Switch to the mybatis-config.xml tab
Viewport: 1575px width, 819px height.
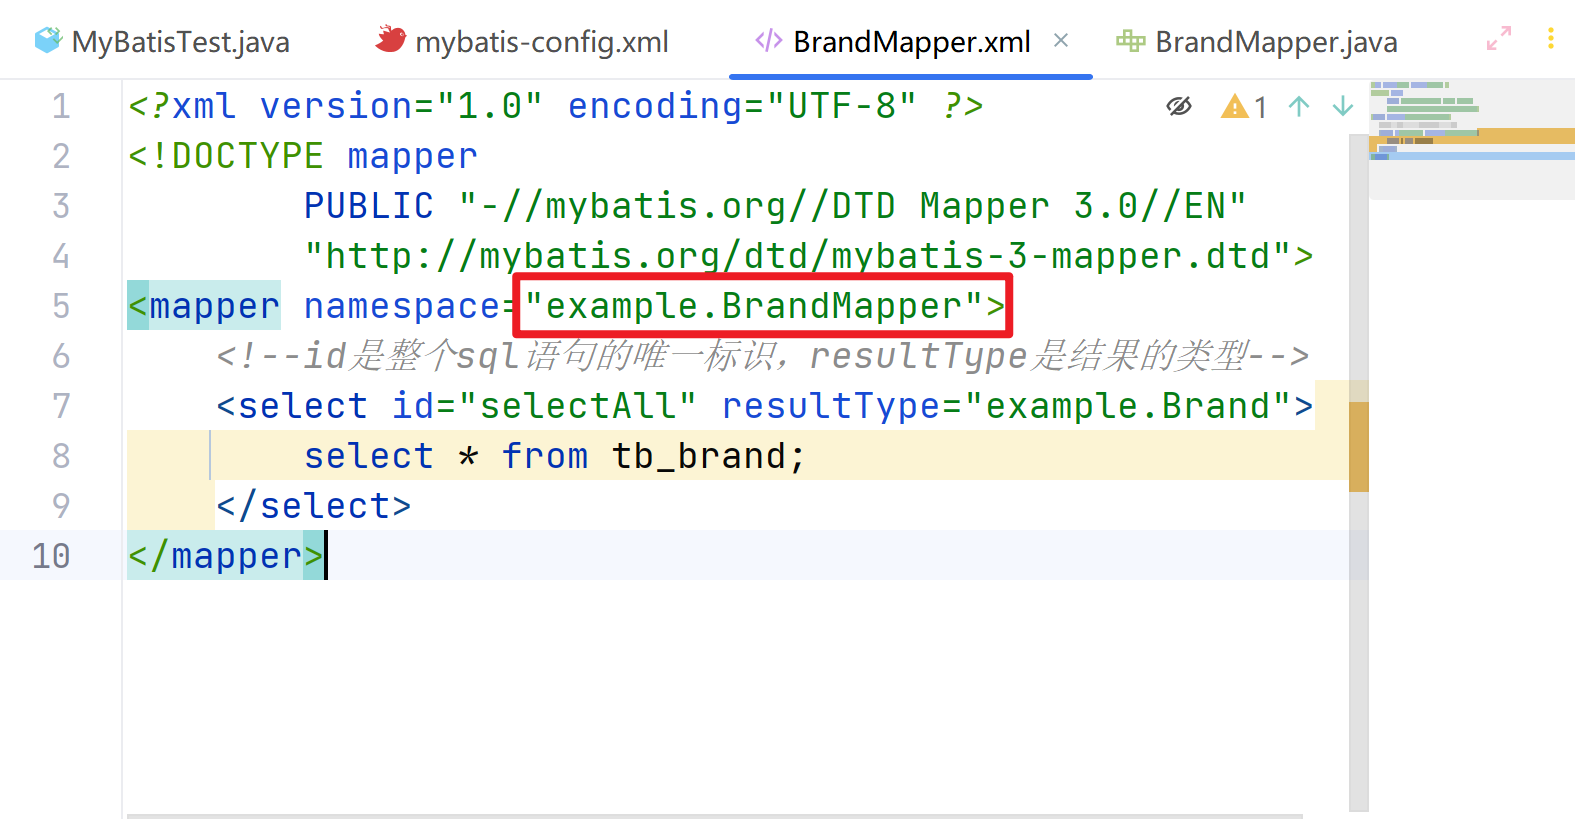[541, 42]
